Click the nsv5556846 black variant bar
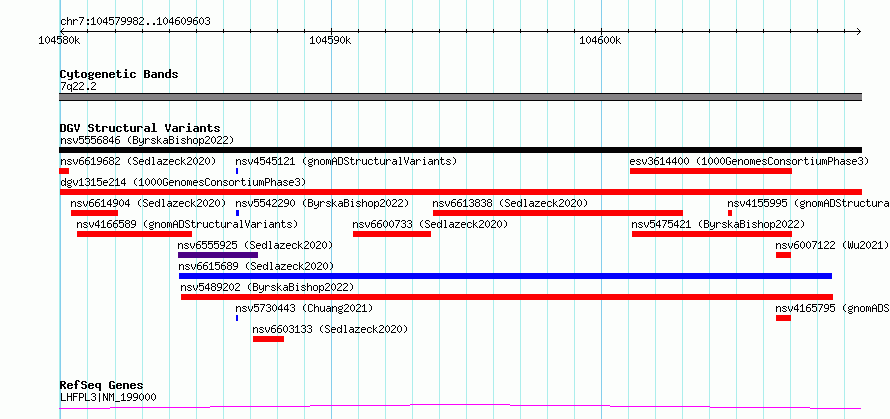Screen dimensions: 890x419 tap(460, 150)
